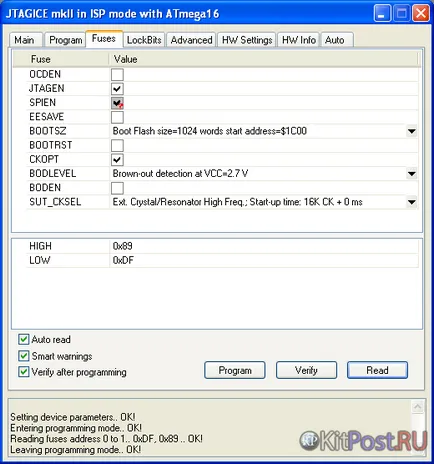Toggle the SPIEN fuse checkbox
Image resolution: width=434 pixels, height=464 pixels.
pos(117,103)
